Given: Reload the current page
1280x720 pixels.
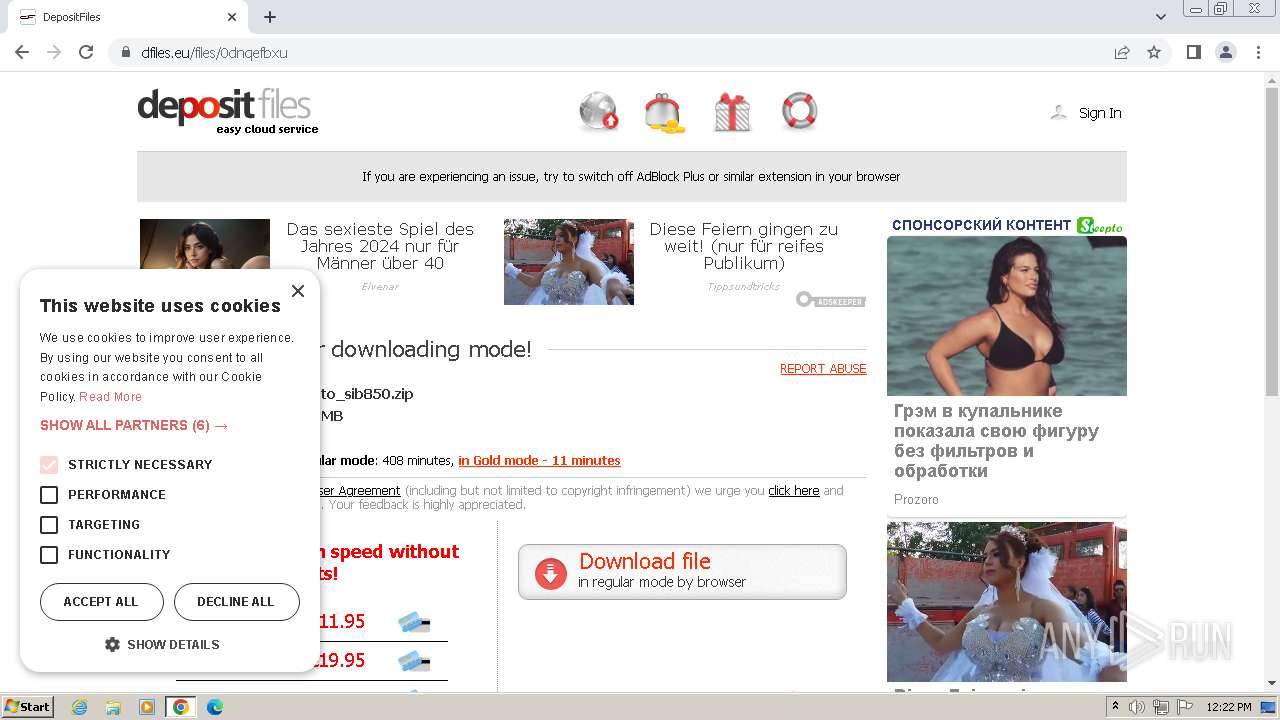Looking at the screenshot, I should [86, 52].
